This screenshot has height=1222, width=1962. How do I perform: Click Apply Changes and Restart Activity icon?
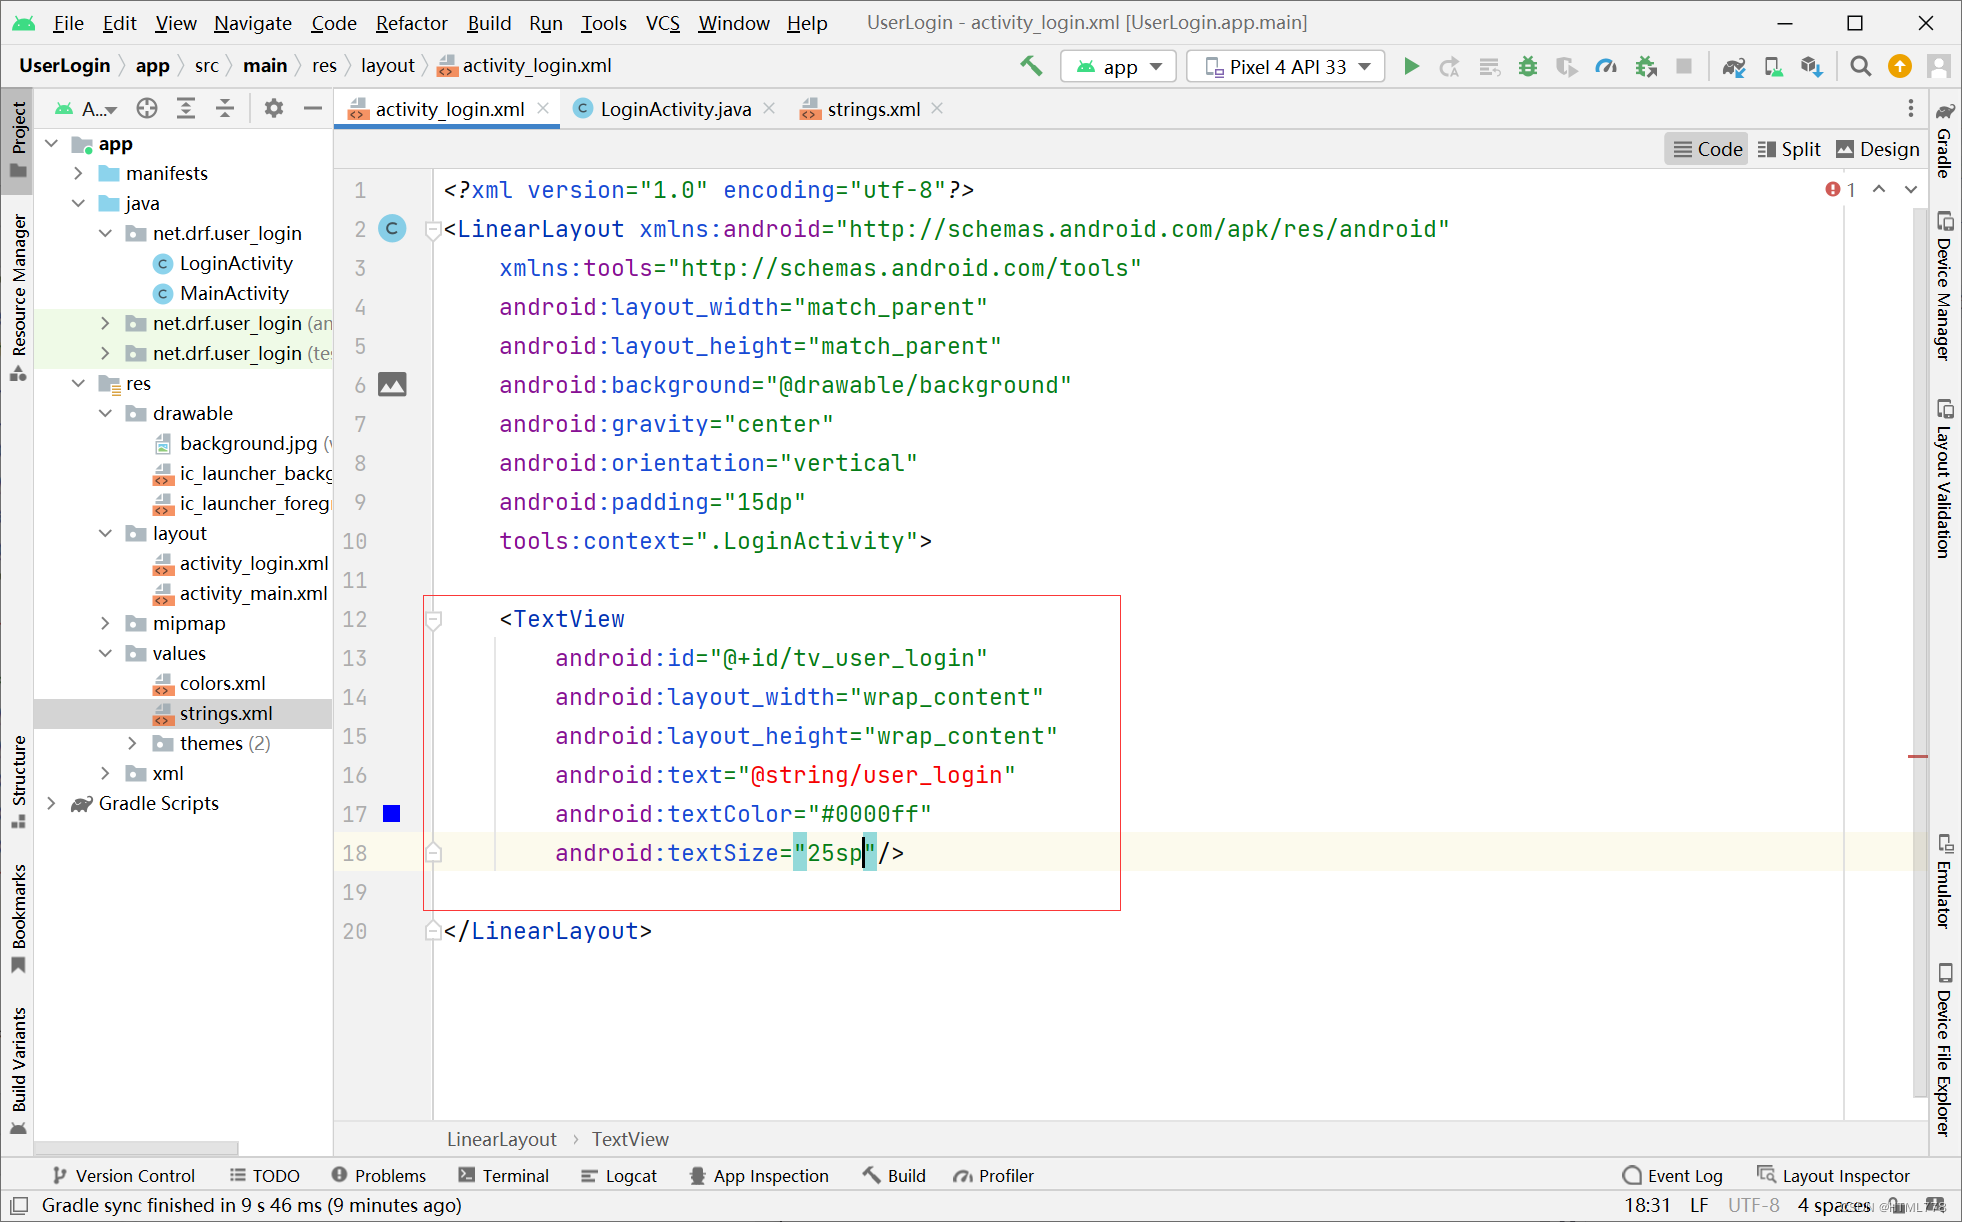pyautogui.click(x=1450, y=66)
